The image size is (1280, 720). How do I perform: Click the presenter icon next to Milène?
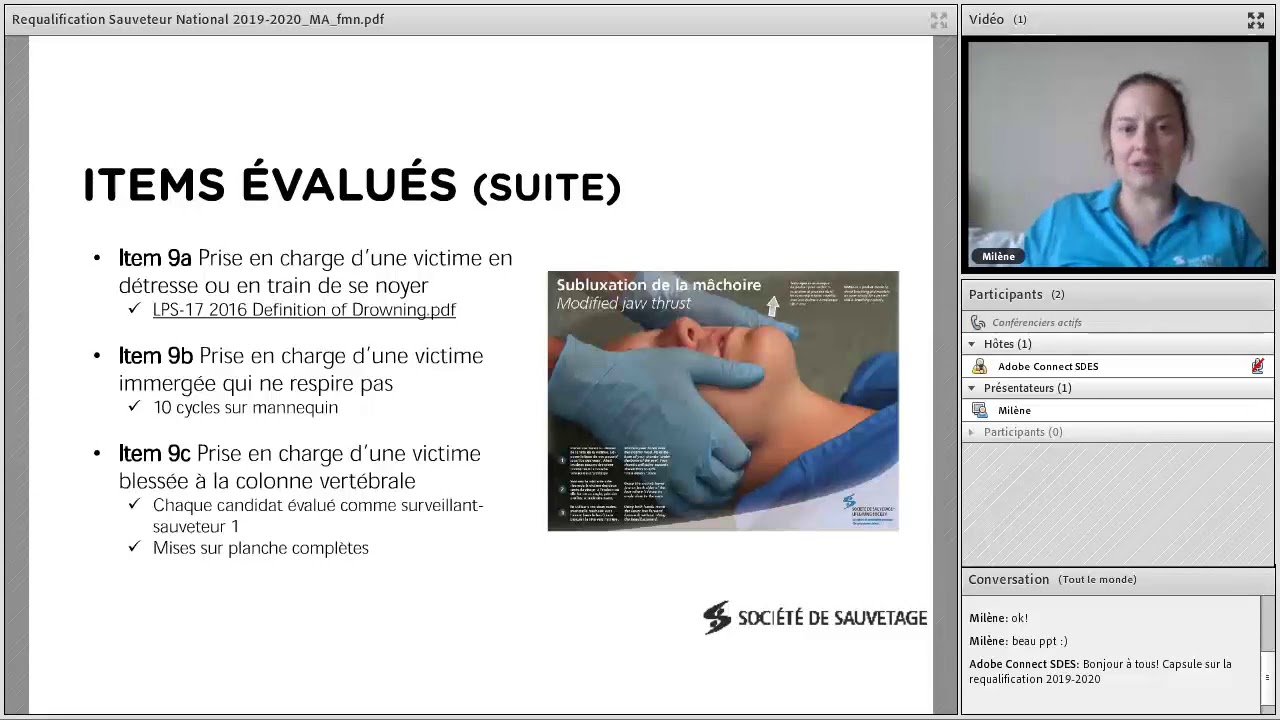[x=979, y=410]
